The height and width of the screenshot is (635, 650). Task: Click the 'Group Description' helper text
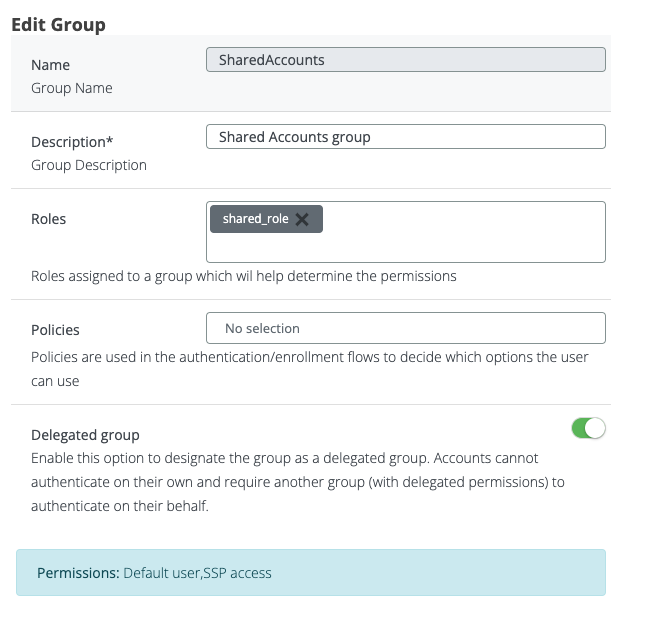89,165
